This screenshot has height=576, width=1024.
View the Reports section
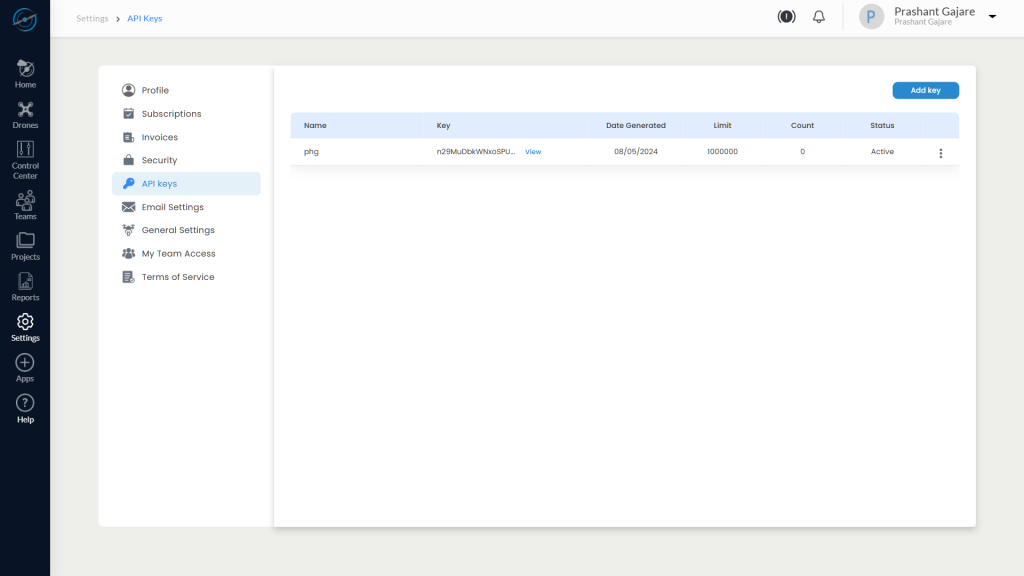pyautogui.click(x=25, y=284)
